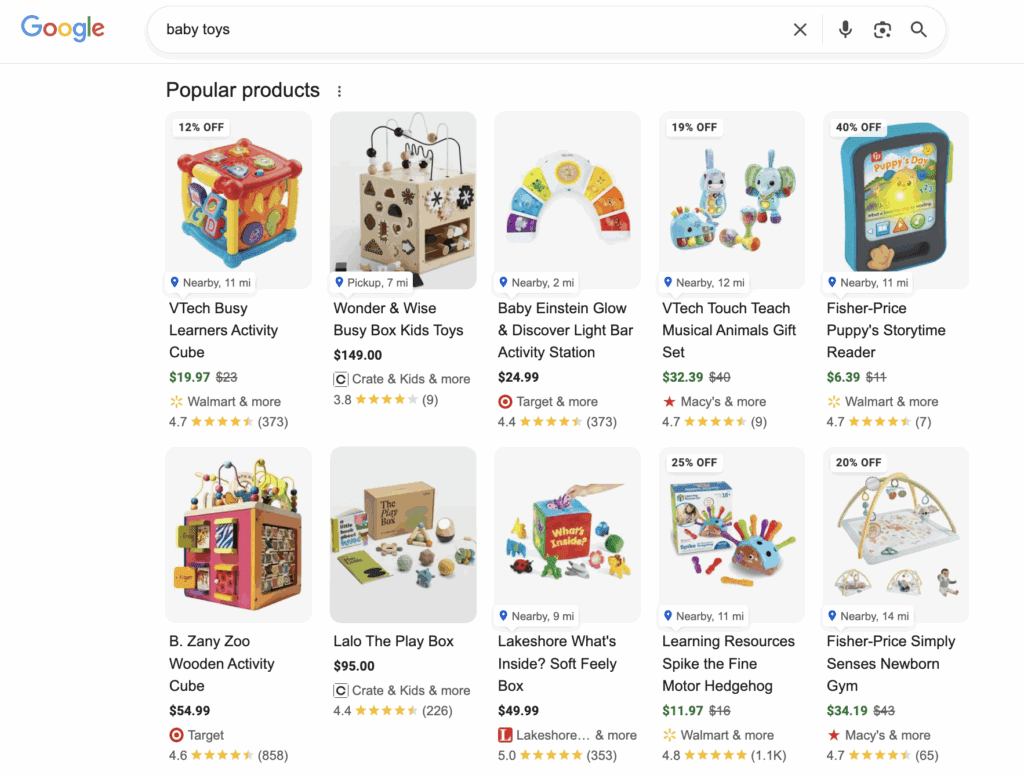1024x775 pixels.
Task: Click the Wonder & Wise Busy Box product image
Action: click(402, 200)
